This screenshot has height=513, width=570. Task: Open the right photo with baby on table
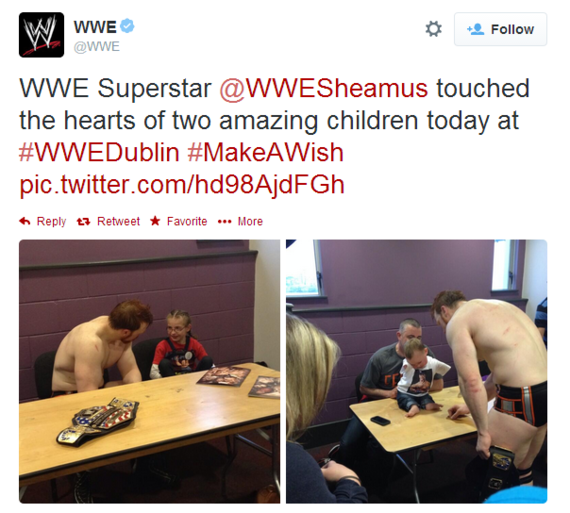(x=416, y=371)
